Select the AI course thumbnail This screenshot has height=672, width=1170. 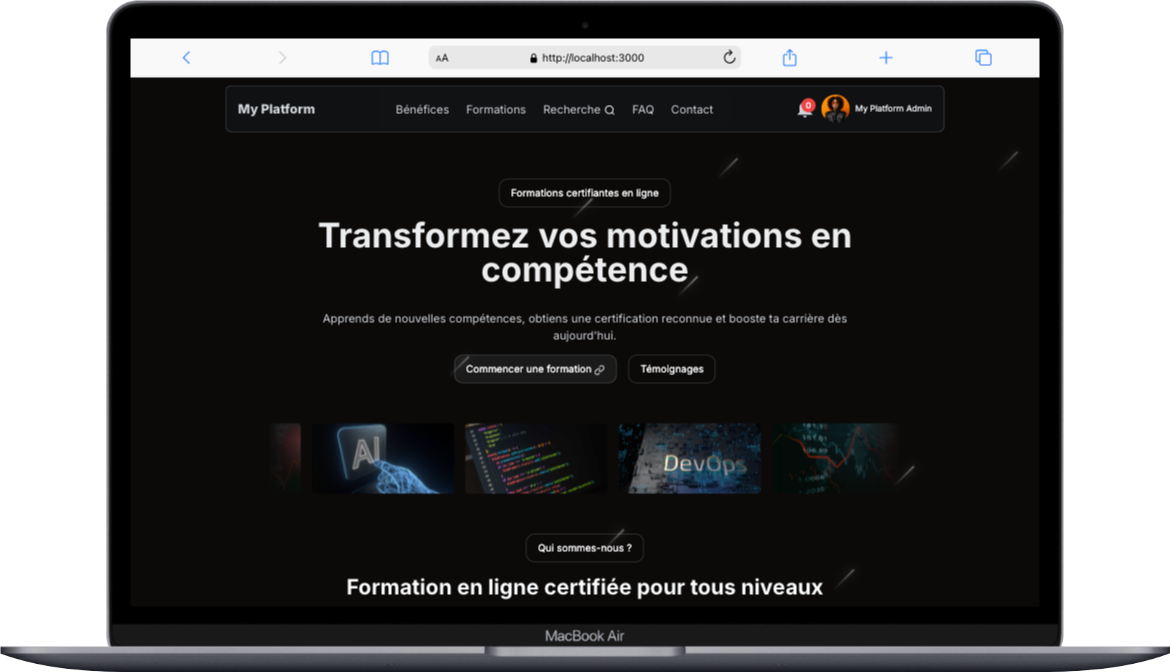point(383,459)
